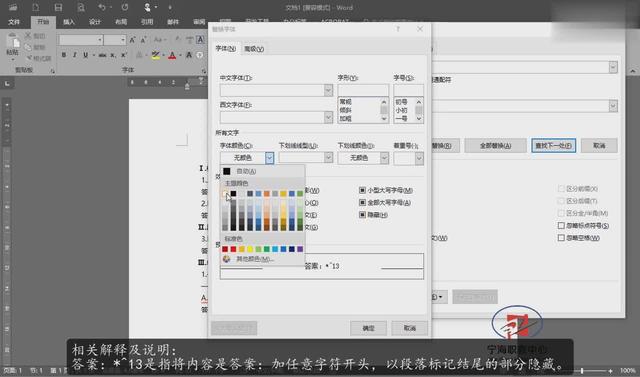Switch to the Design (设计) ribbon tab
The image size is (640, 377).
point(95,22)
